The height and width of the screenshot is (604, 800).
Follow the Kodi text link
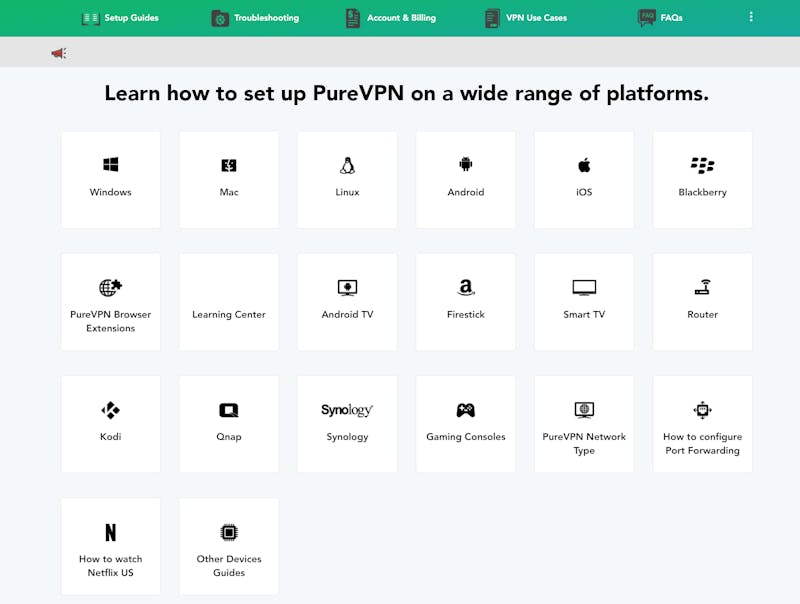point(111,437)
